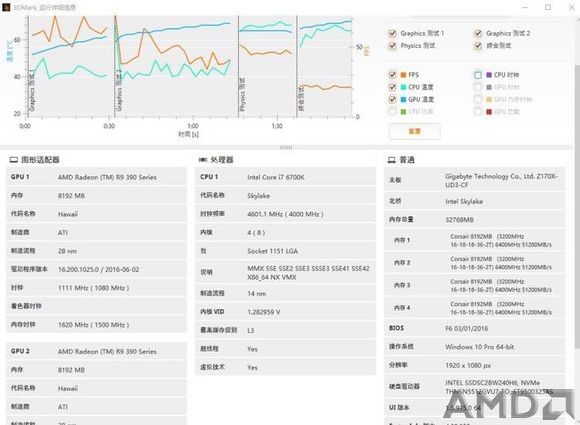Maximize the 3DMark window
580x425 pixels.
click(x=548, y=7)
